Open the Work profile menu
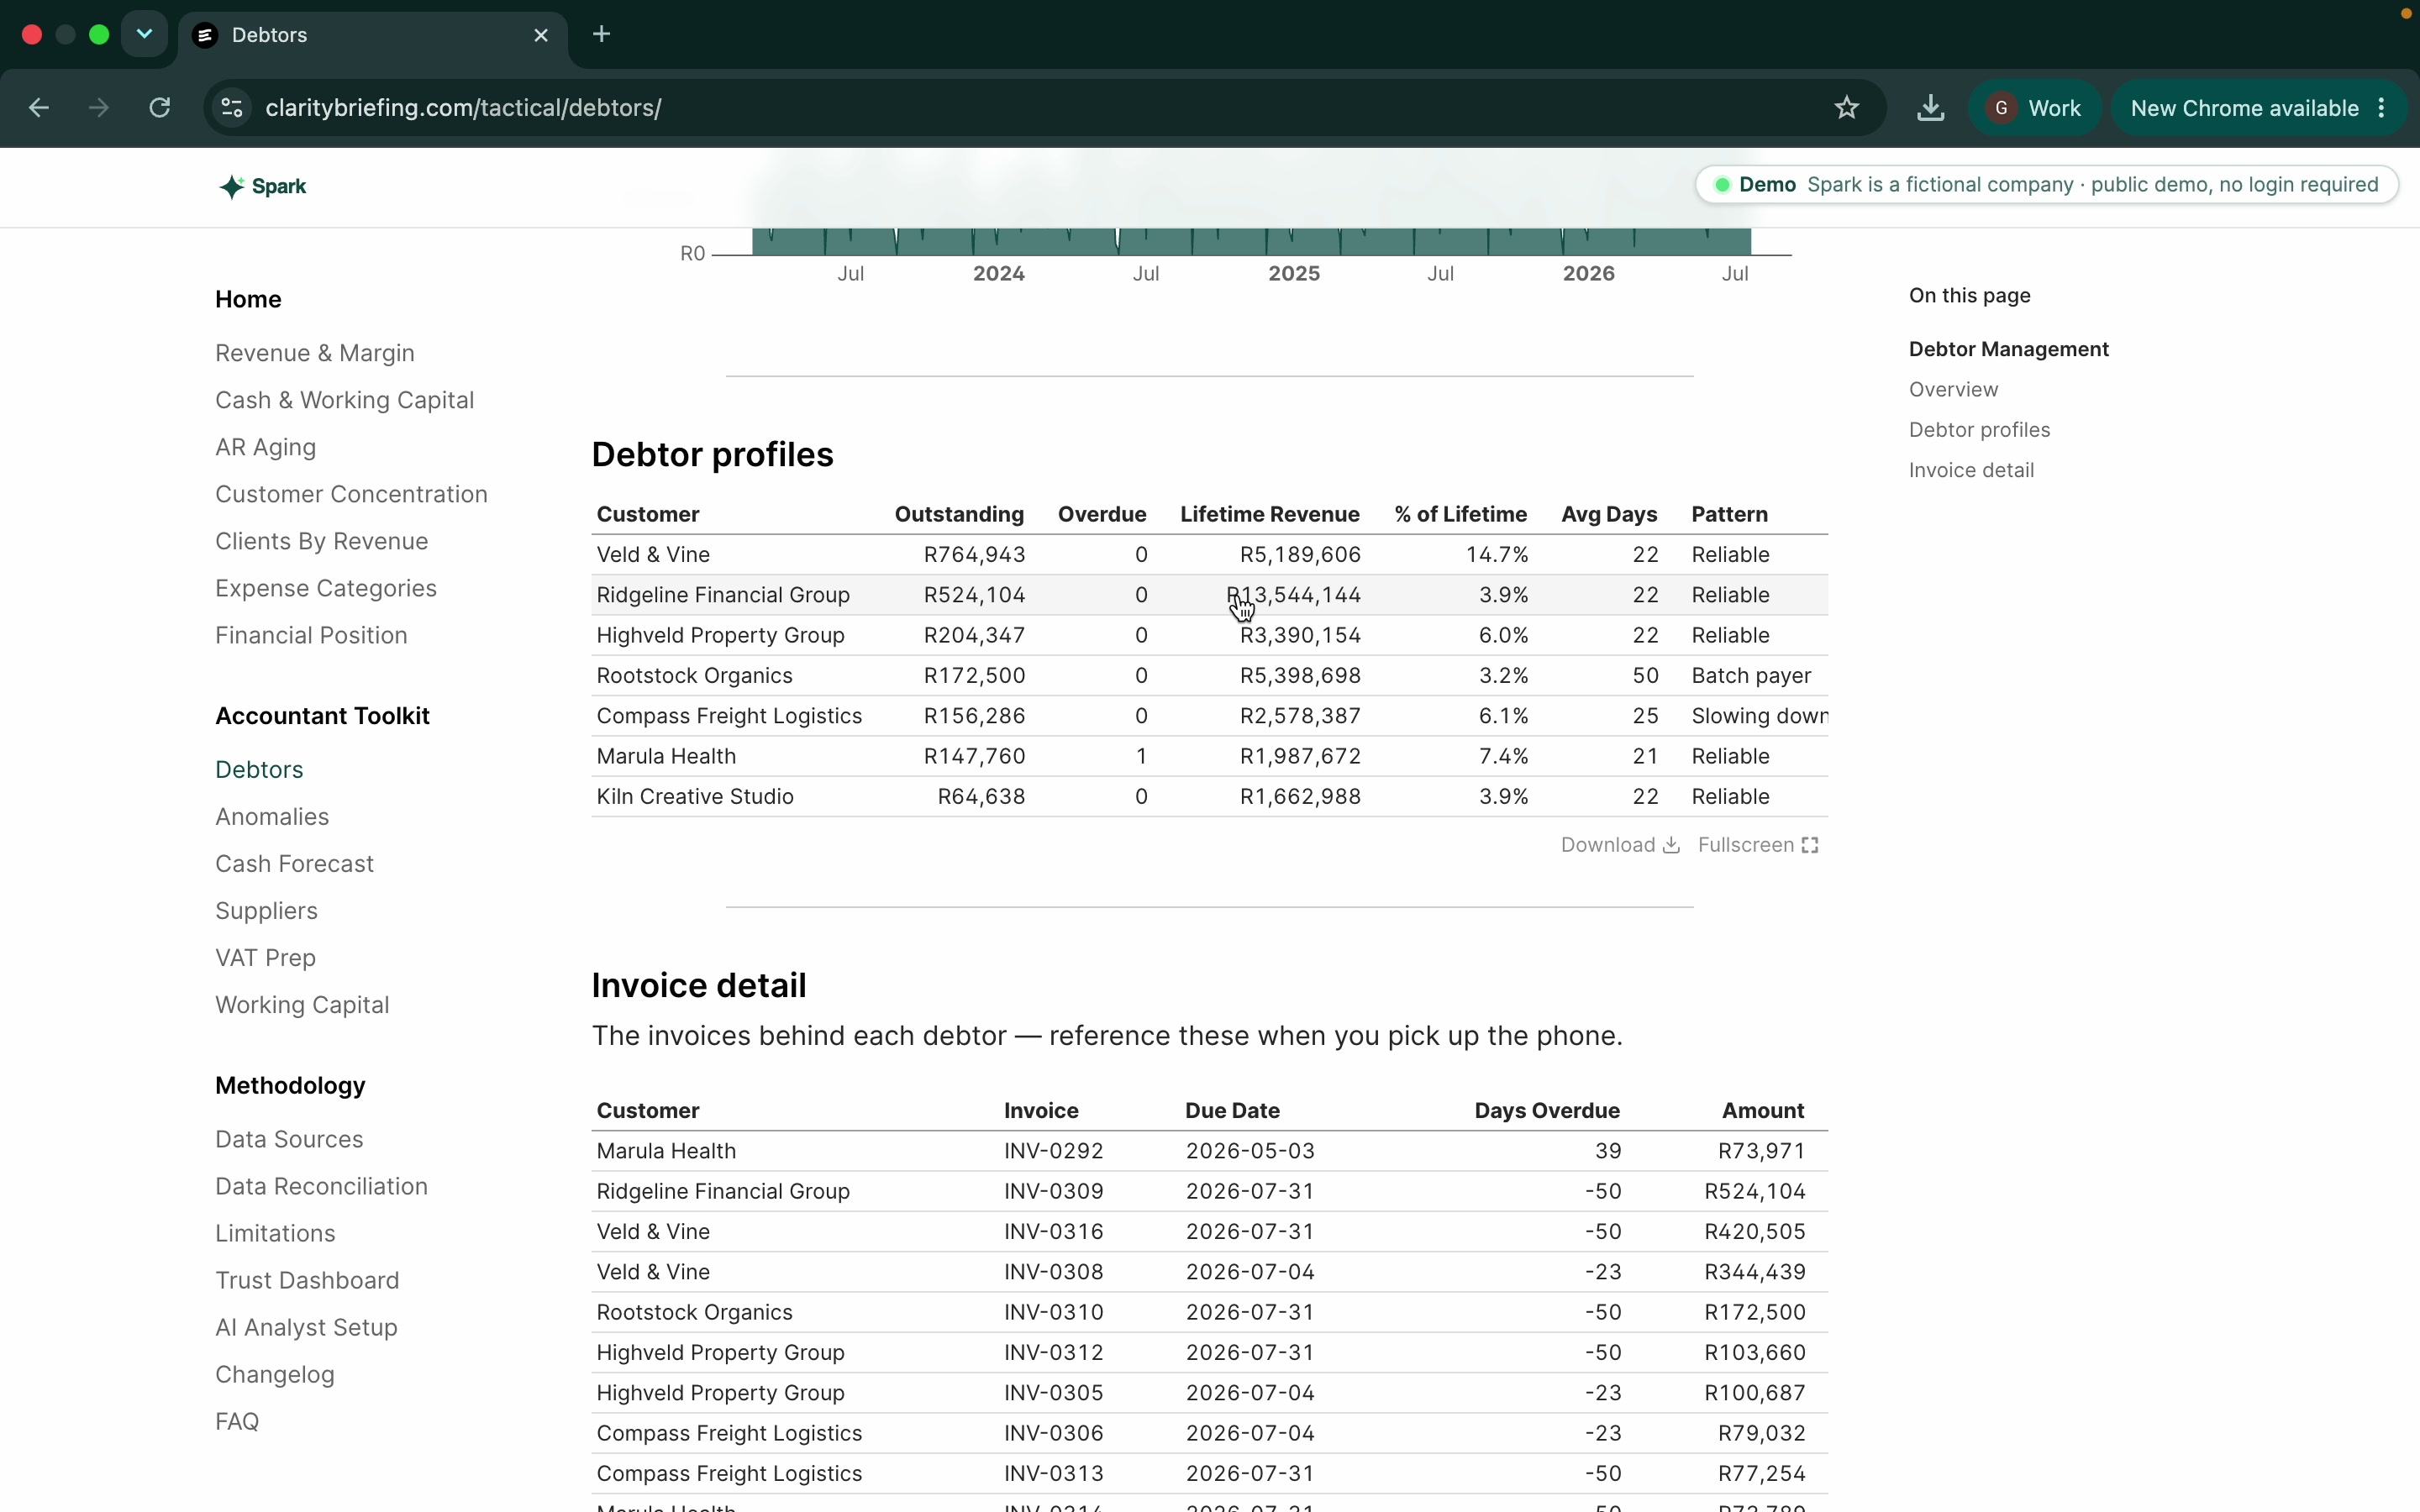 pos(2035,108)
